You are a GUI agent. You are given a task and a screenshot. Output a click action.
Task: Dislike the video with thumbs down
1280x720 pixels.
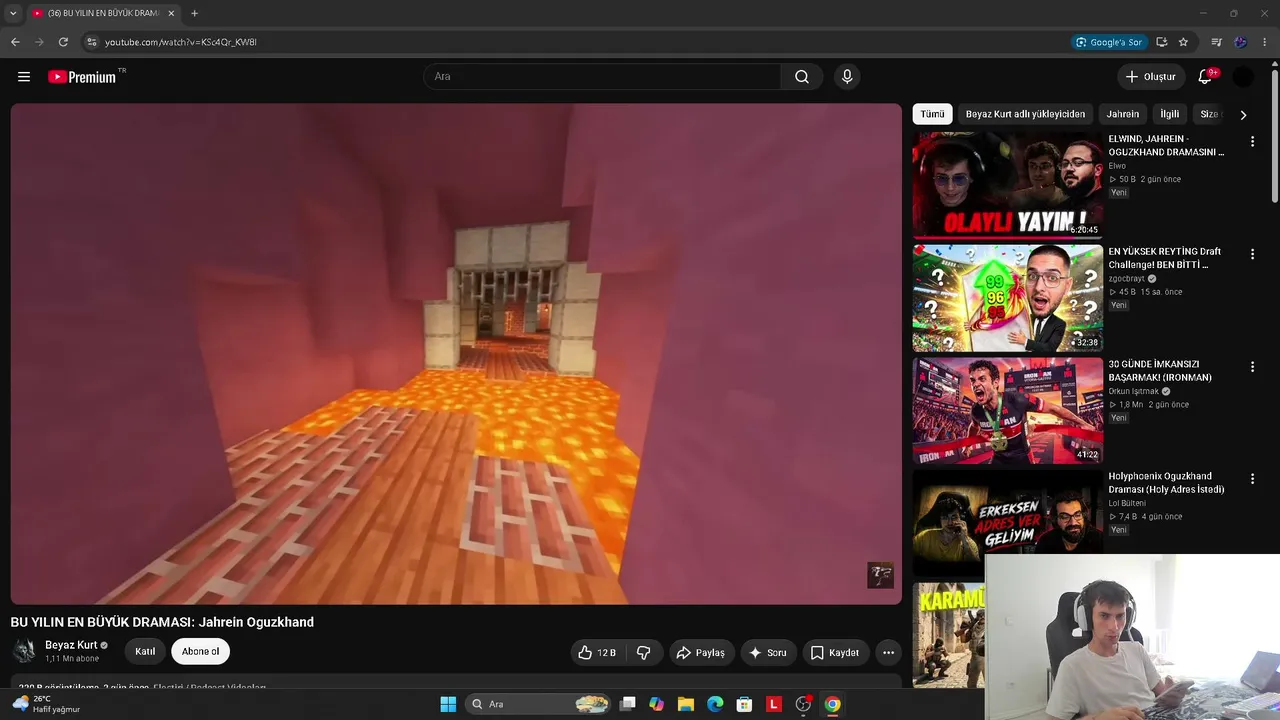click(644, 653)
